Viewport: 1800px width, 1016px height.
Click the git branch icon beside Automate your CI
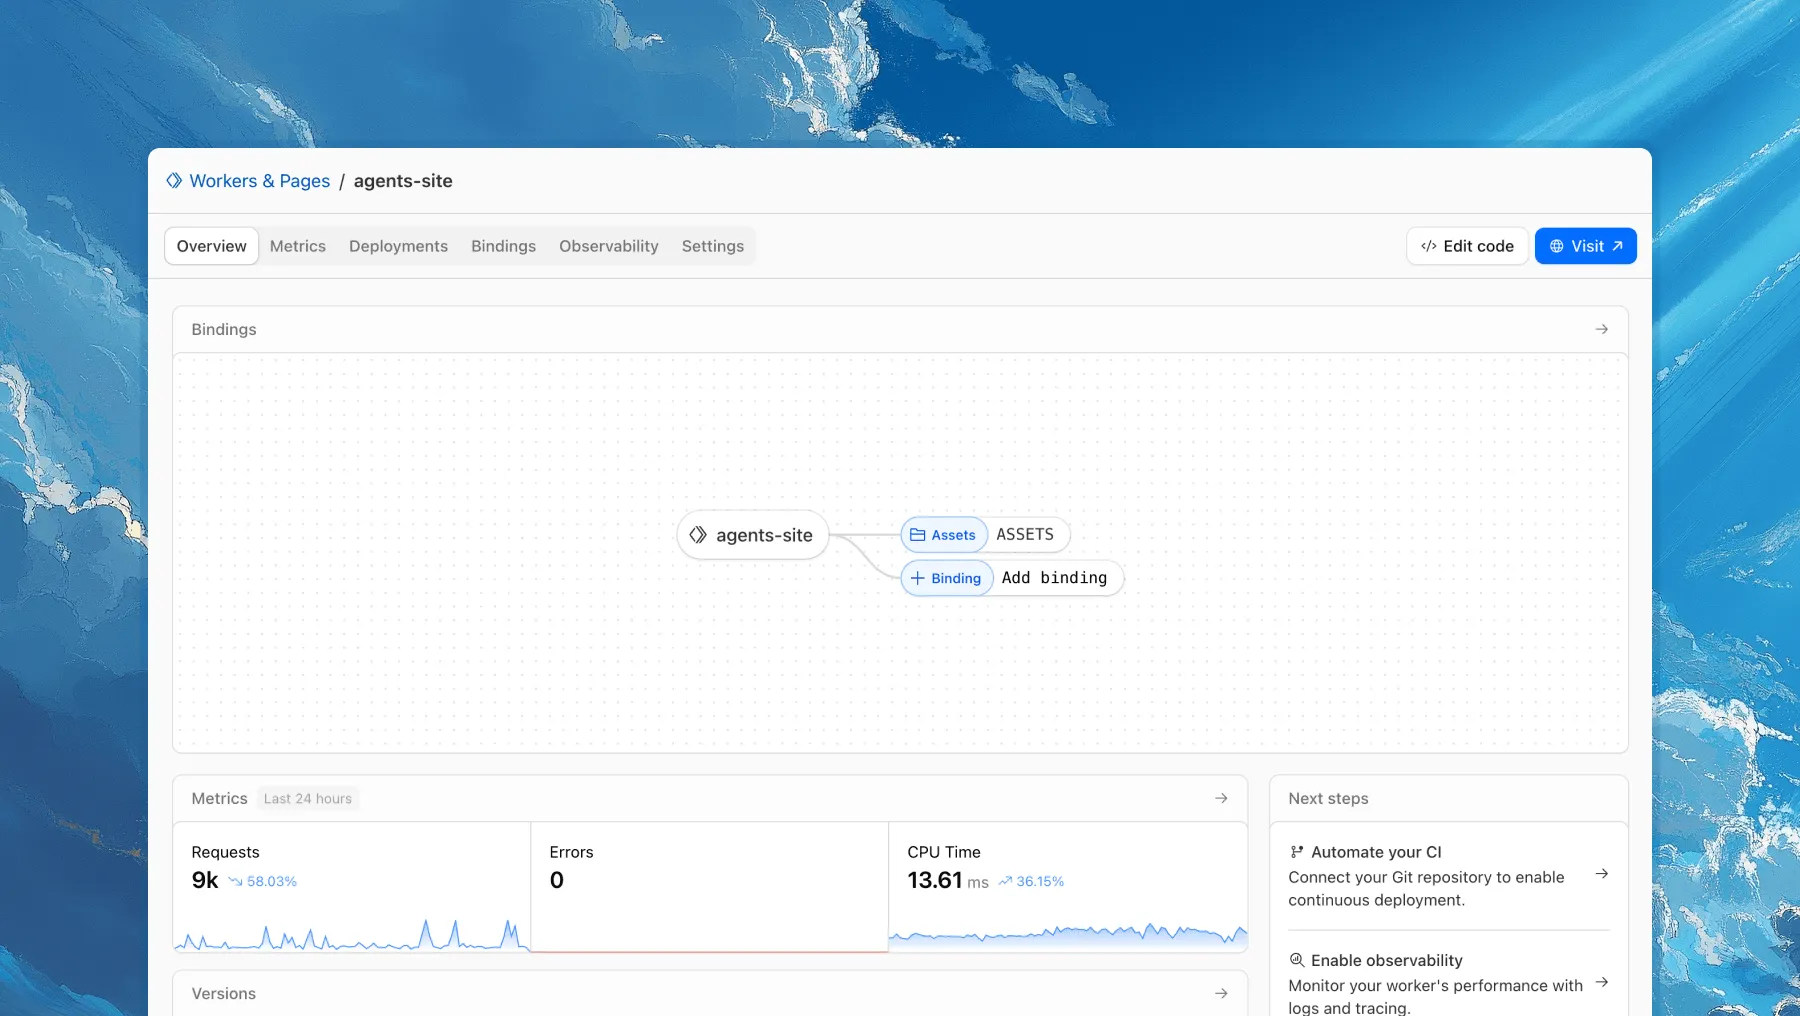click(x=1297, y=851)
